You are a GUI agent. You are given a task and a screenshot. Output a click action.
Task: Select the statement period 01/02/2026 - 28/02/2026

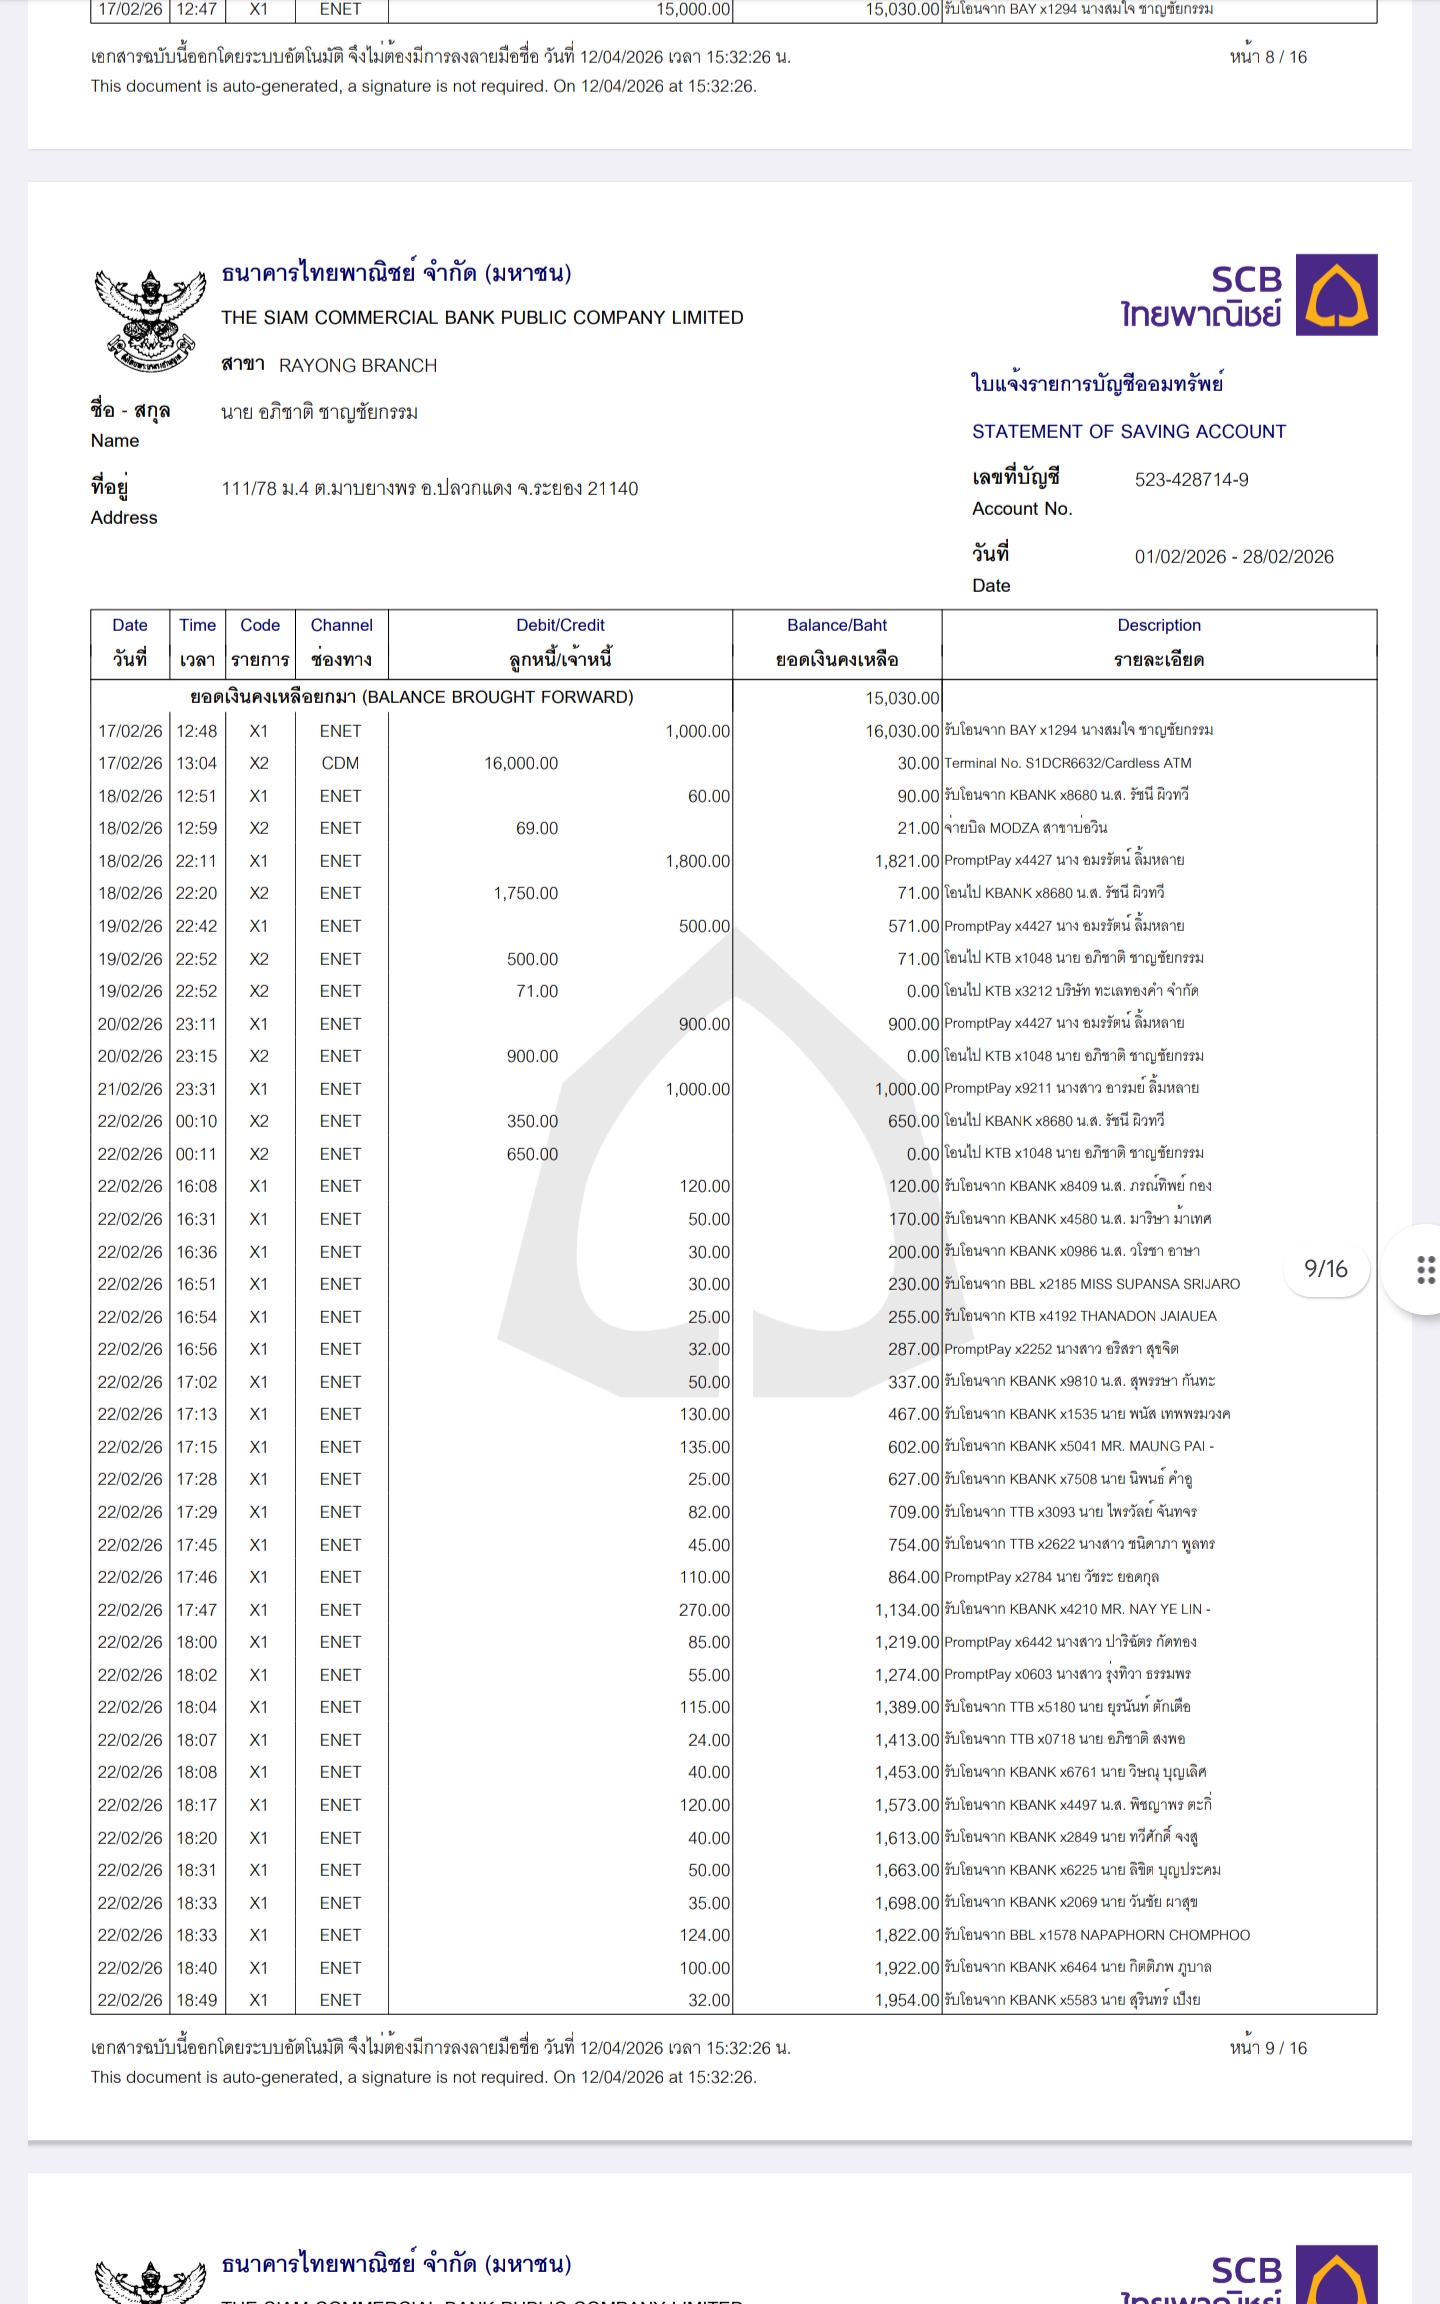pyautogui.click(x=1233, y=557)
